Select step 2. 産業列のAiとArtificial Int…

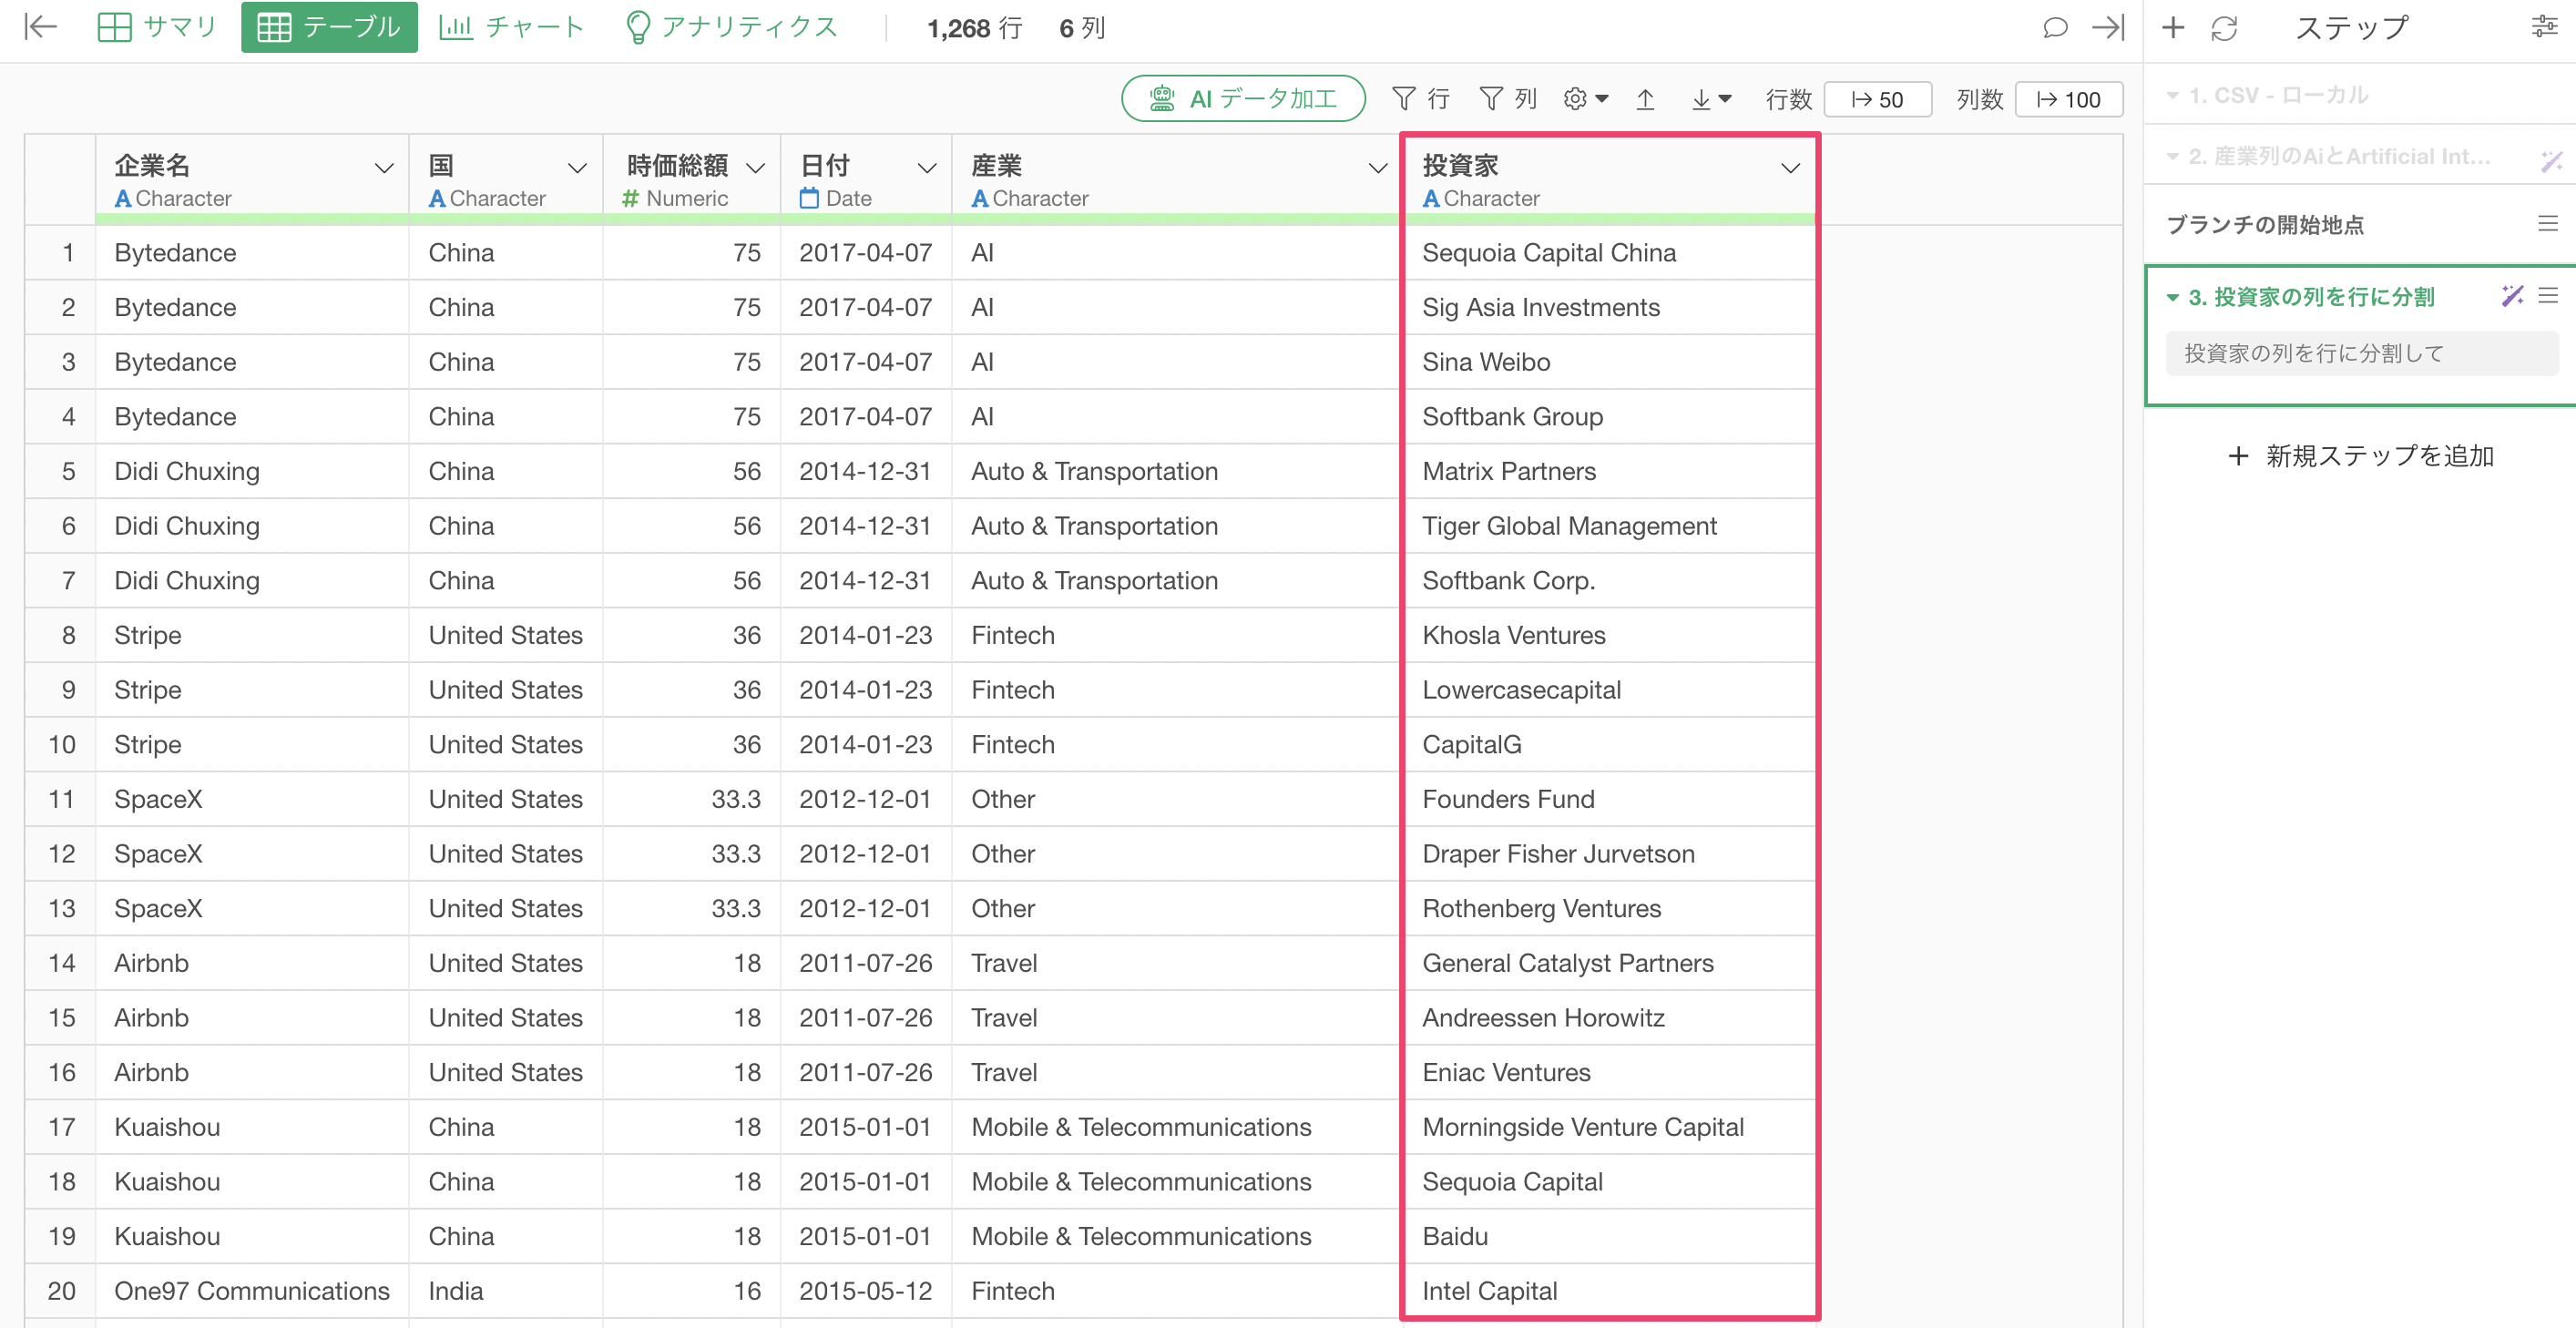2338,156
